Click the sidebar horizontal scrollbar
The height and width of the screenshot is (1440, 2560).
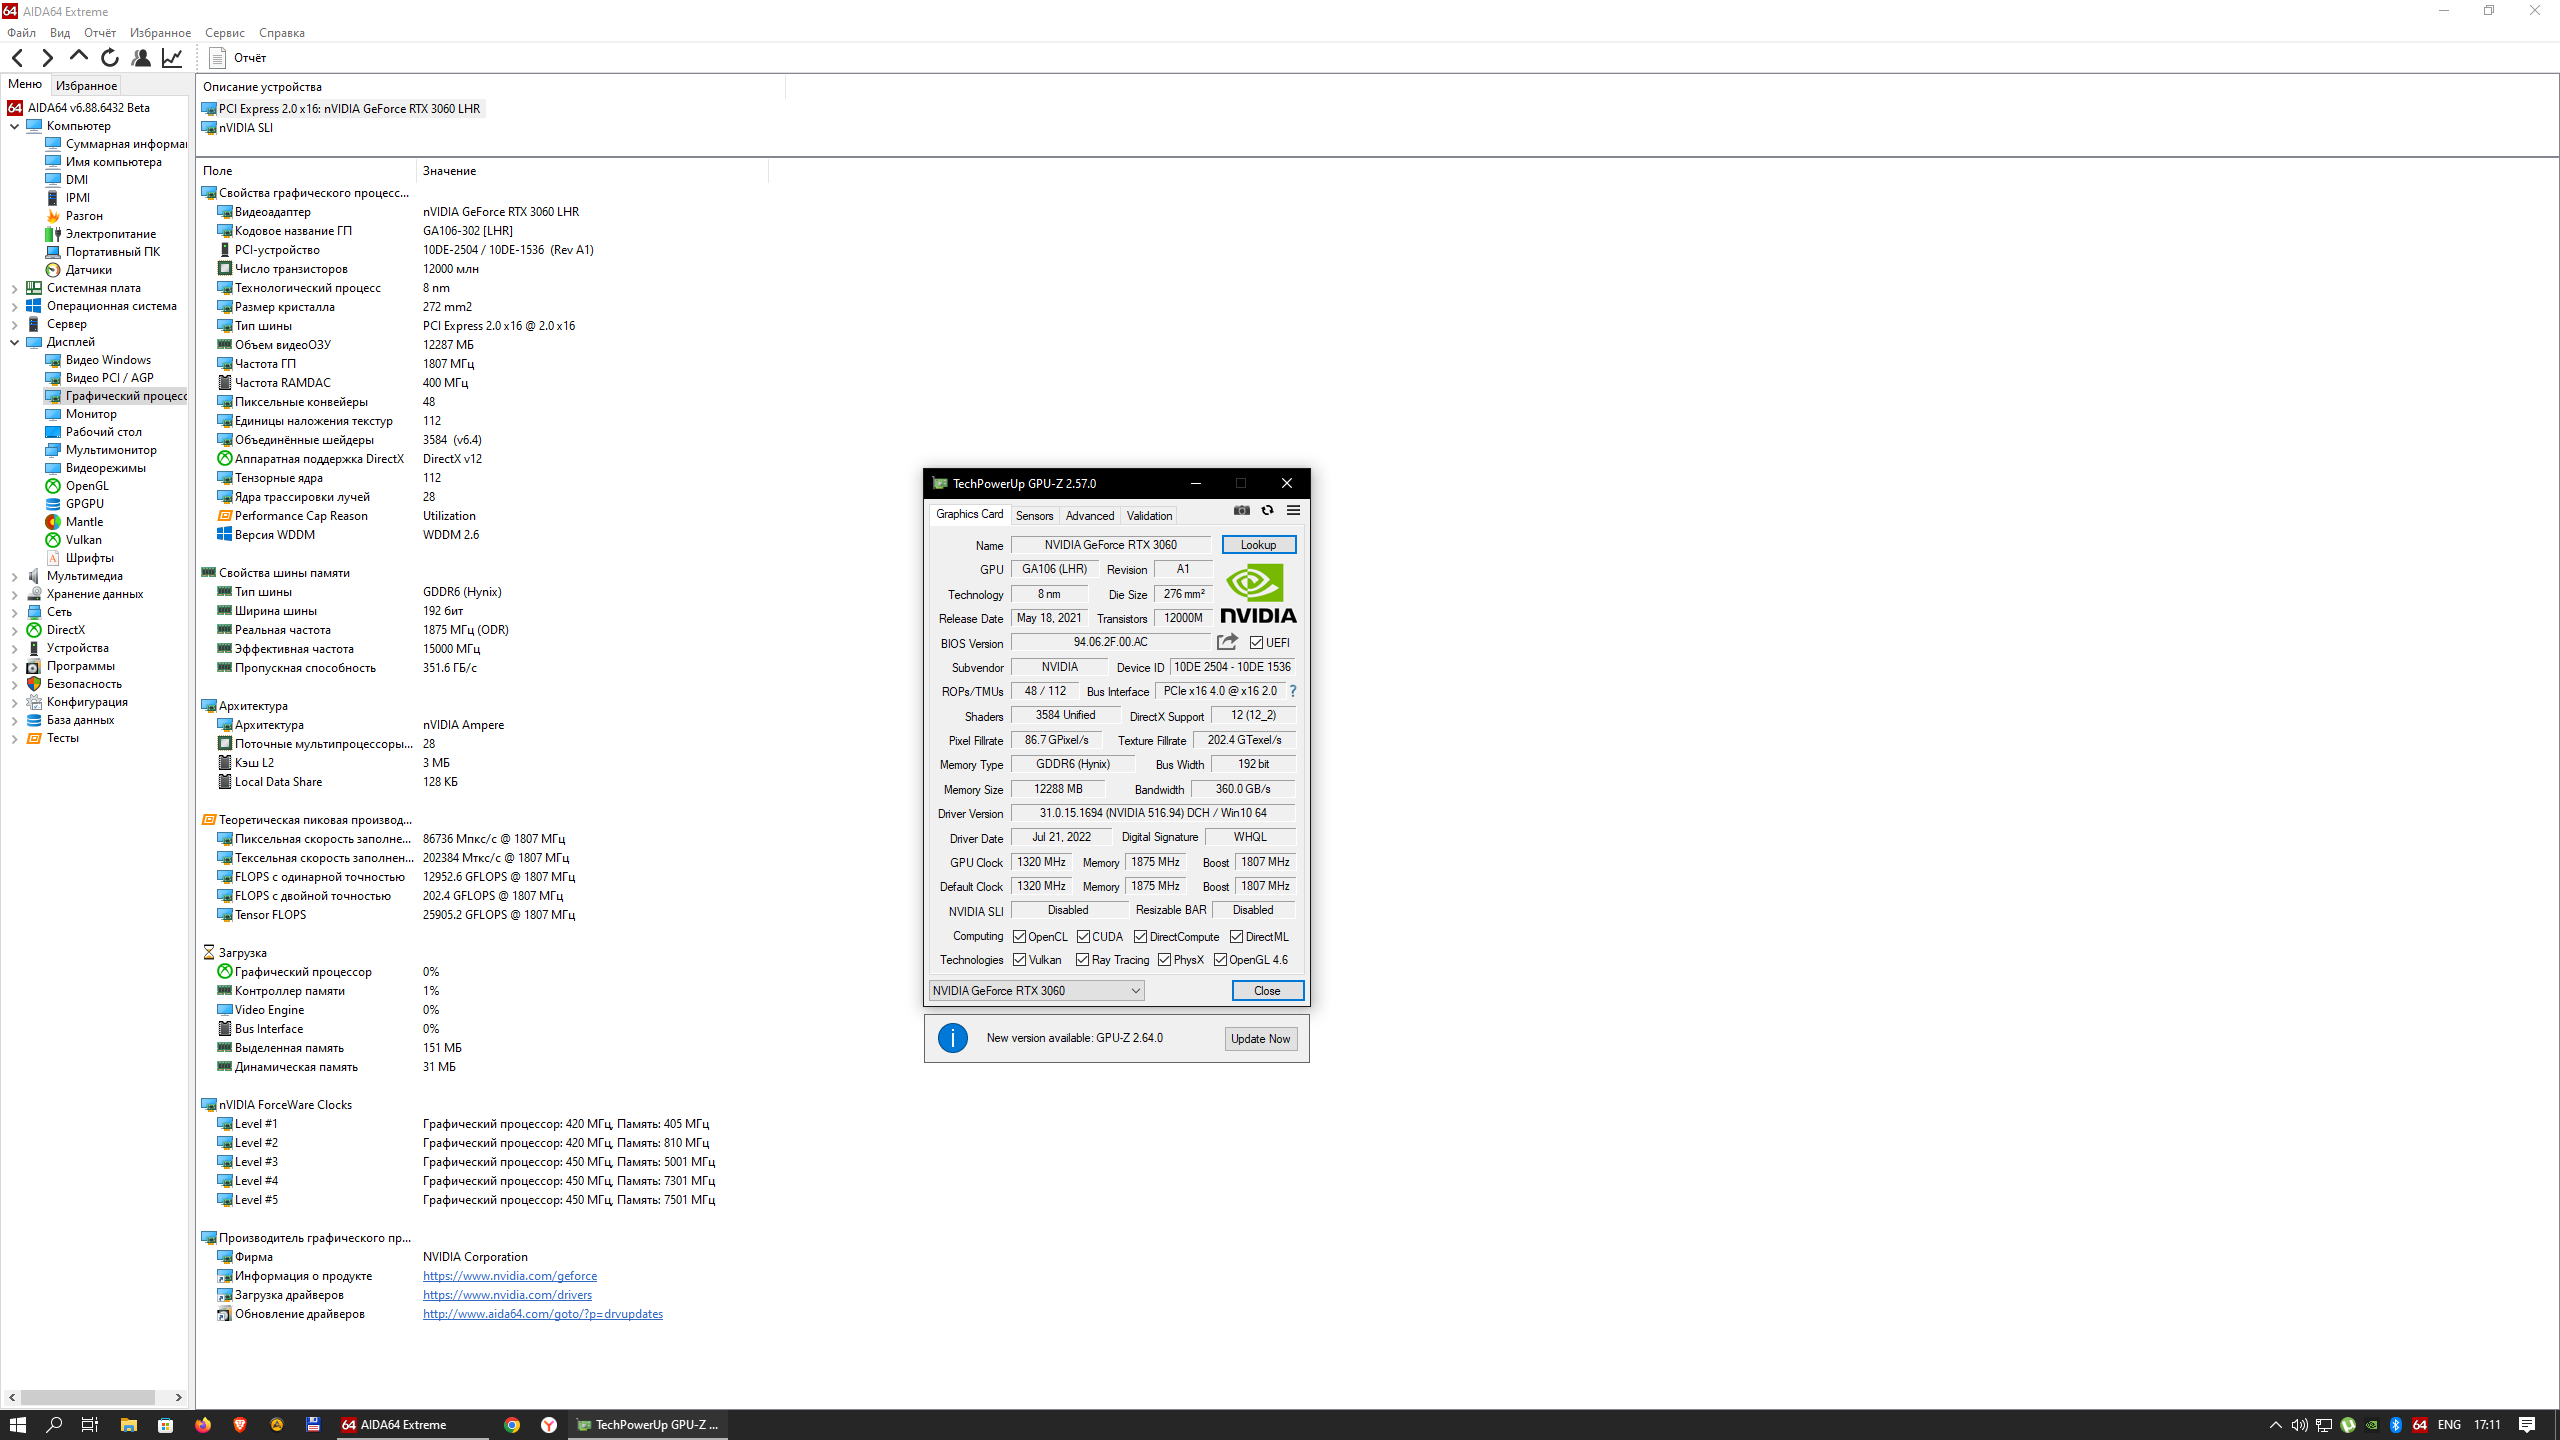(x=88, y=1397)
